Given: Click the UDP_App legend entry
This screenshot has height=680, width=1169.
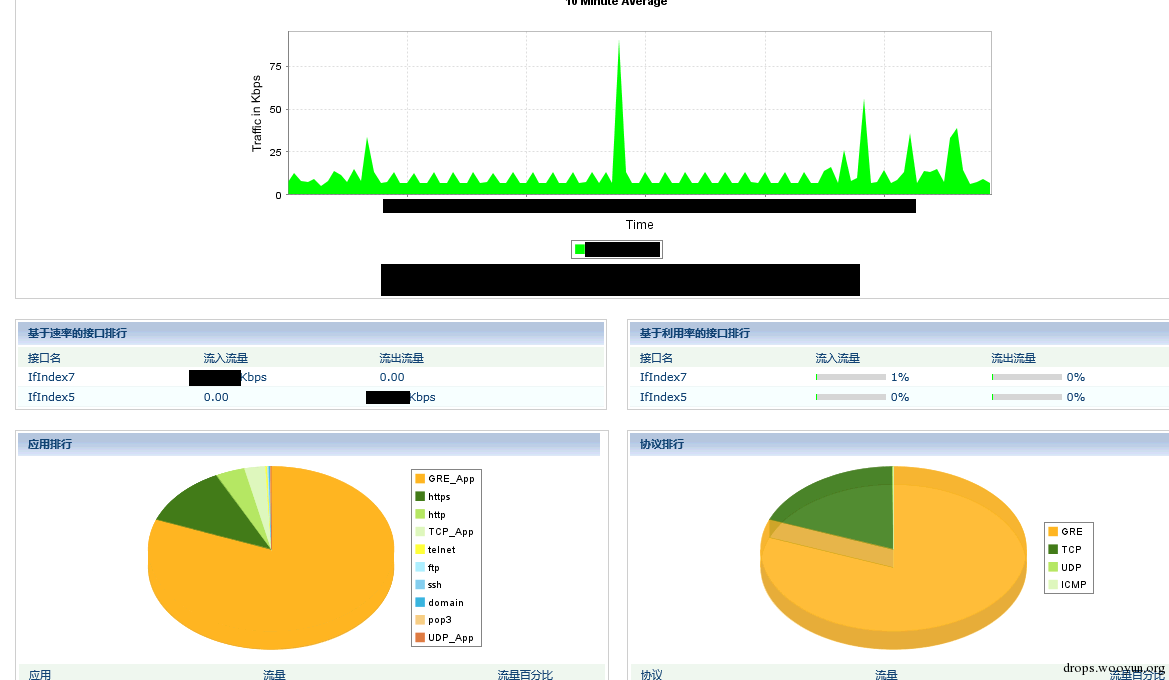Looking at the screenshot, I should (450, 638).
